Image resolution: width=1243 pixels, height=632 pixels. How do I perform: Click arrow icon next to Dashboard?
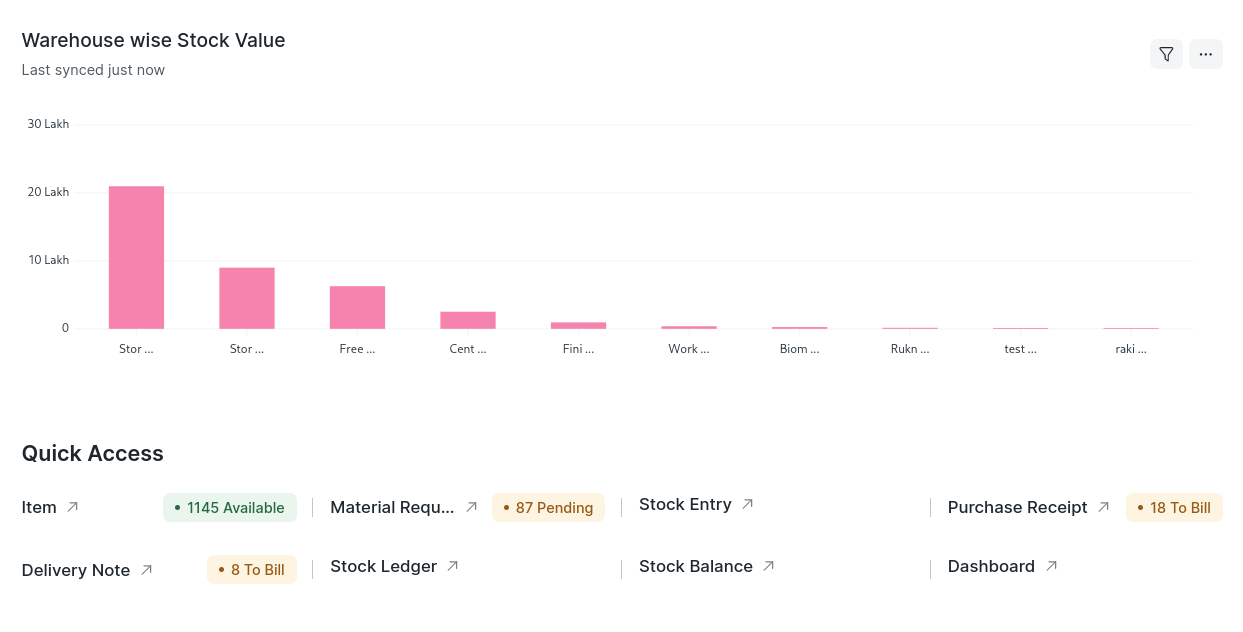pyautogui.click(x=1051, y=566)
